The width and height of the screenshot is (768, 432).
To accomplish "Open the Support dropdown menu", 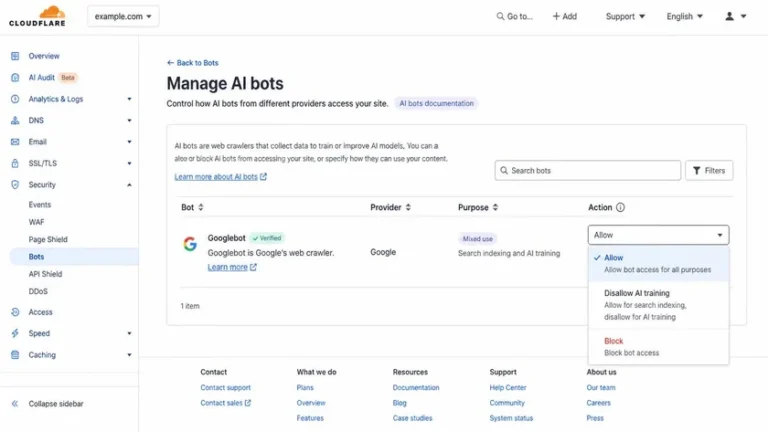I will [625, 16].
